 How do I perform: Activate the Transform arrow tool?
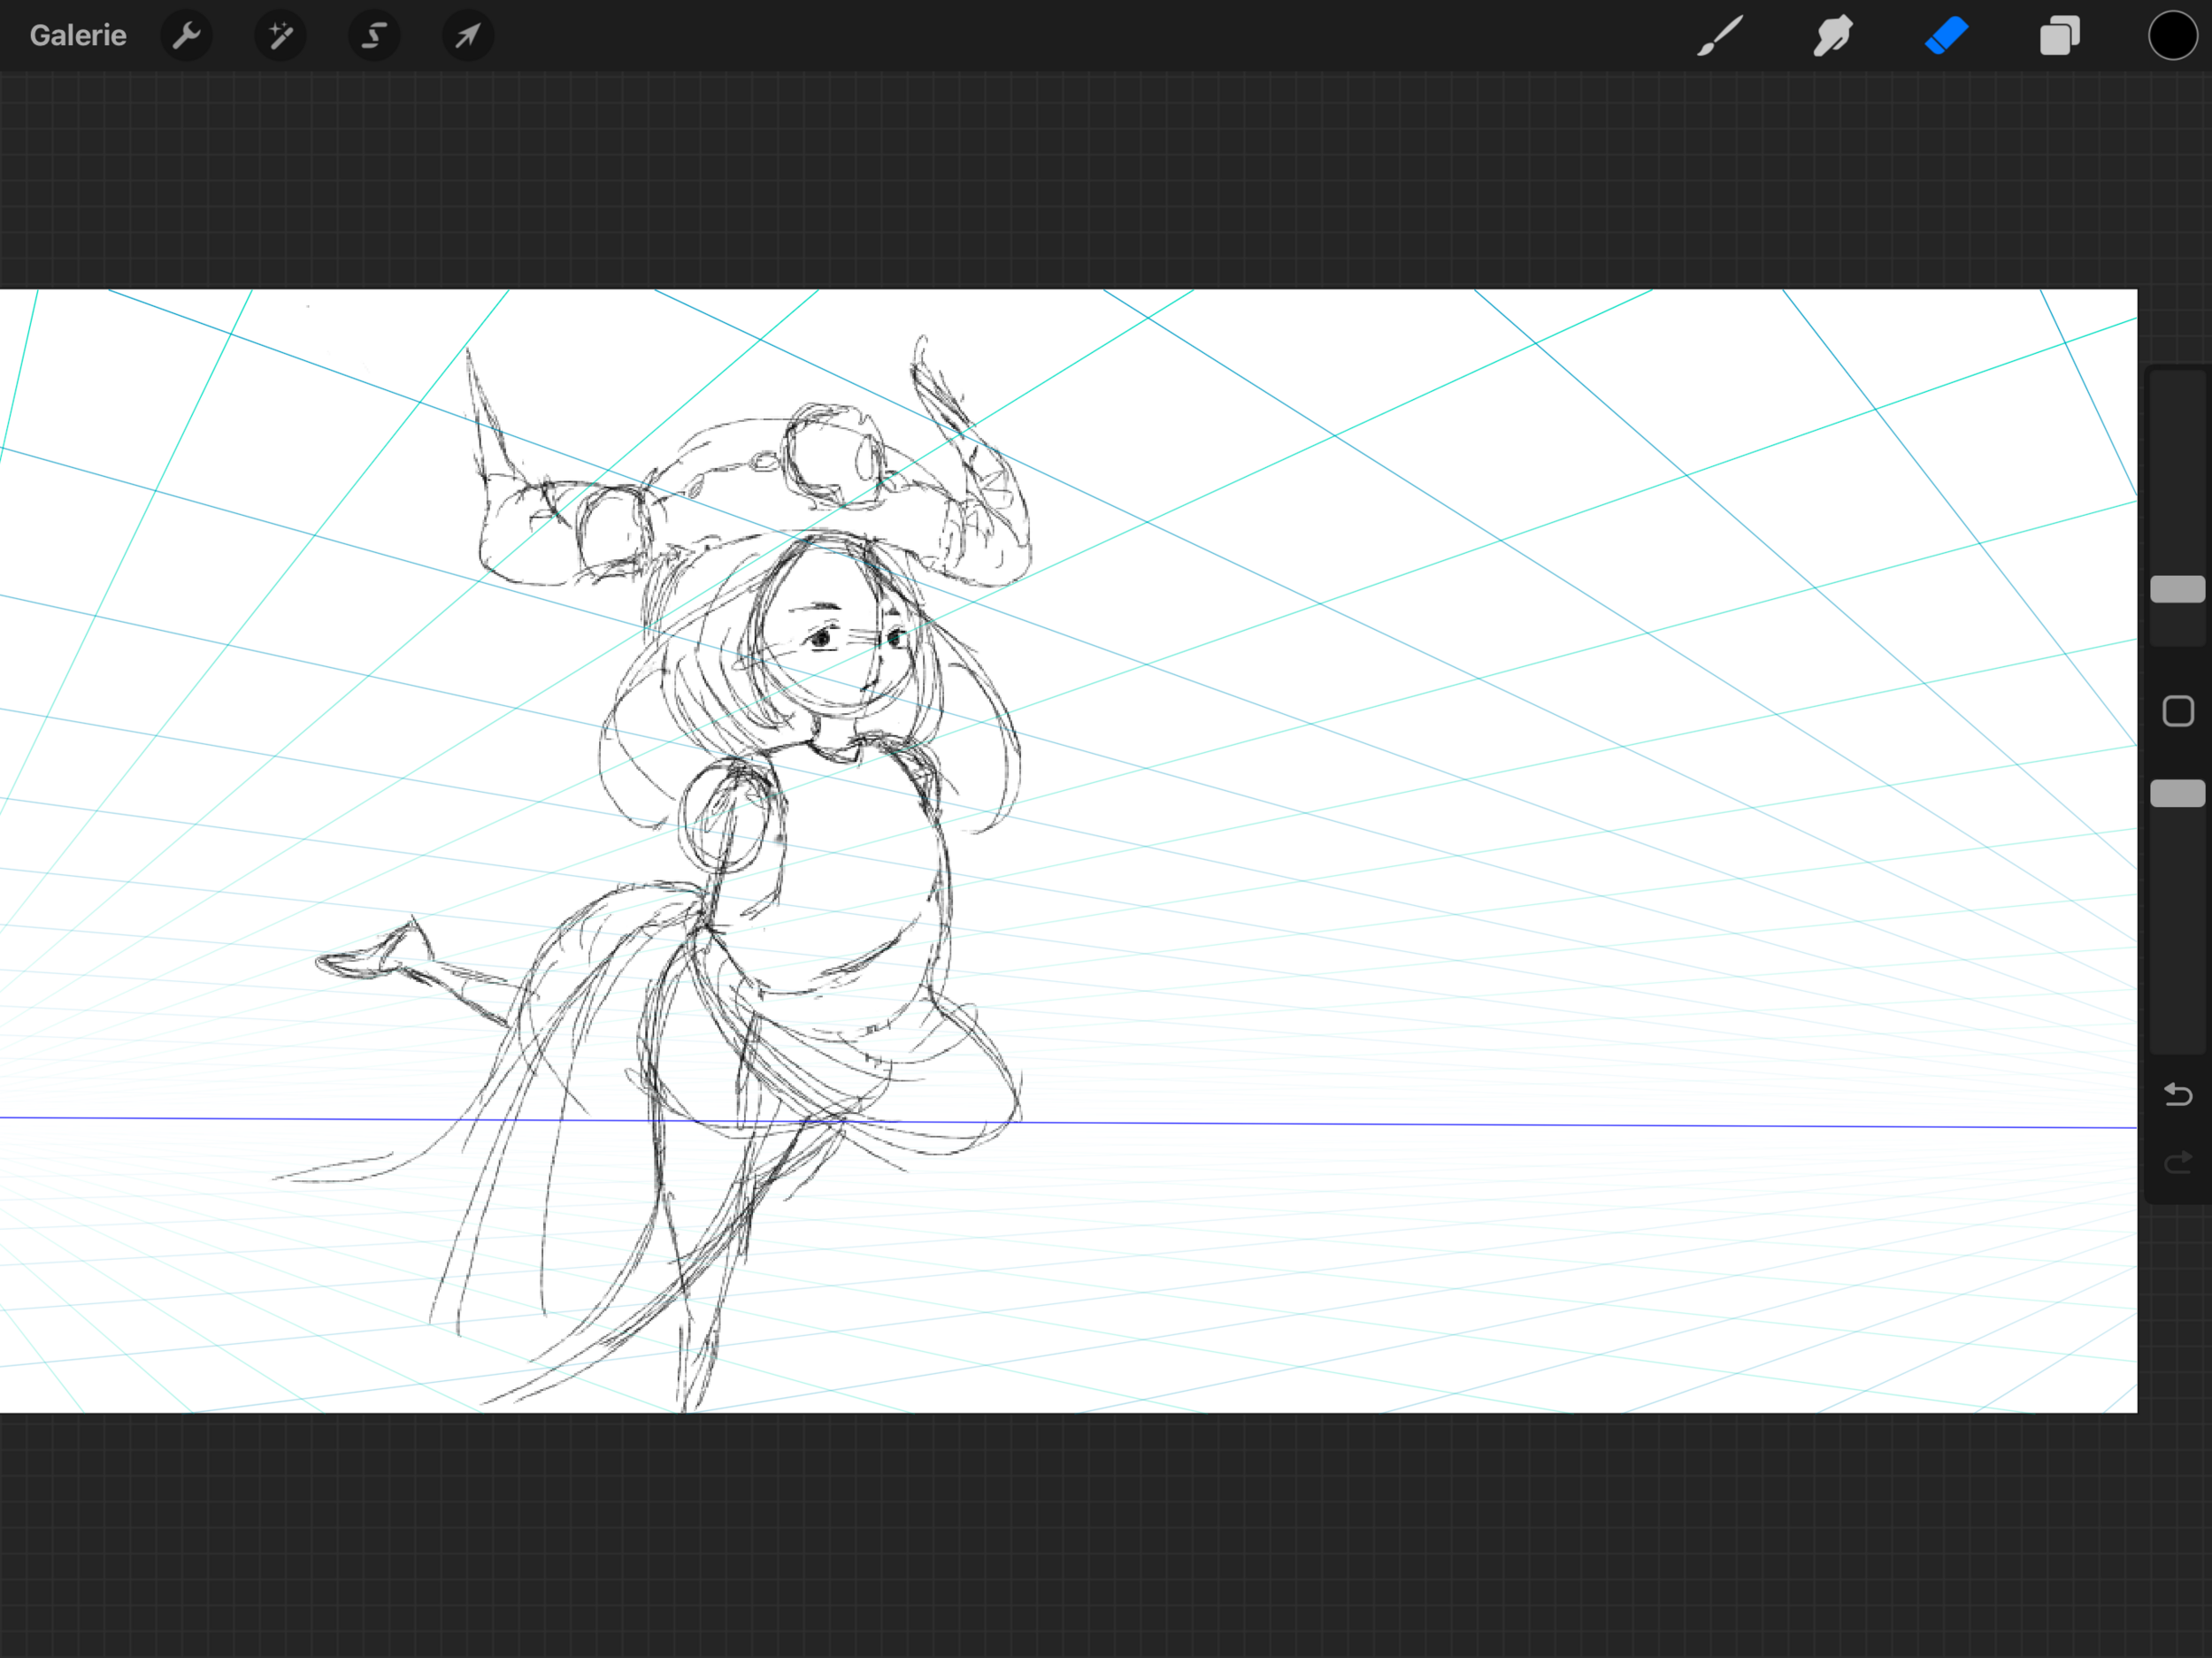(x=467, y=36)
